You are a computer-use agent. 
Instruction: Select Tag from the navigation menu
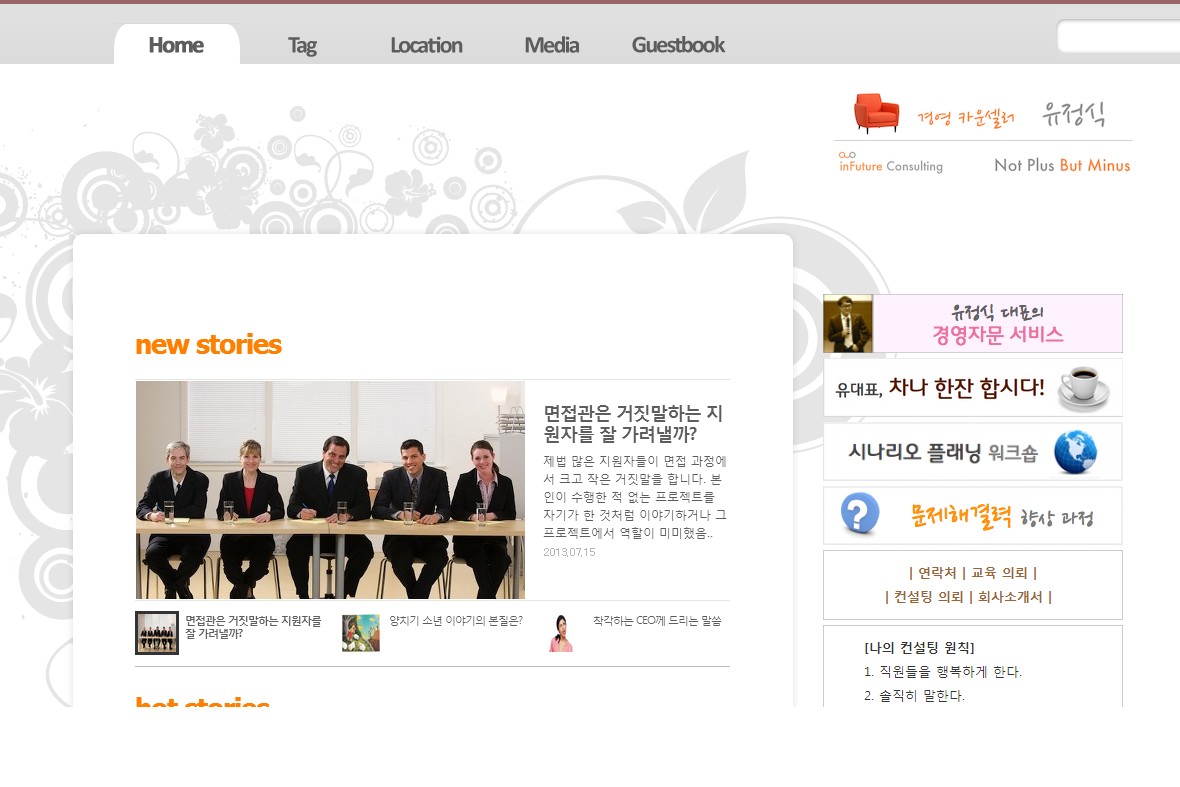pos(302,44)
